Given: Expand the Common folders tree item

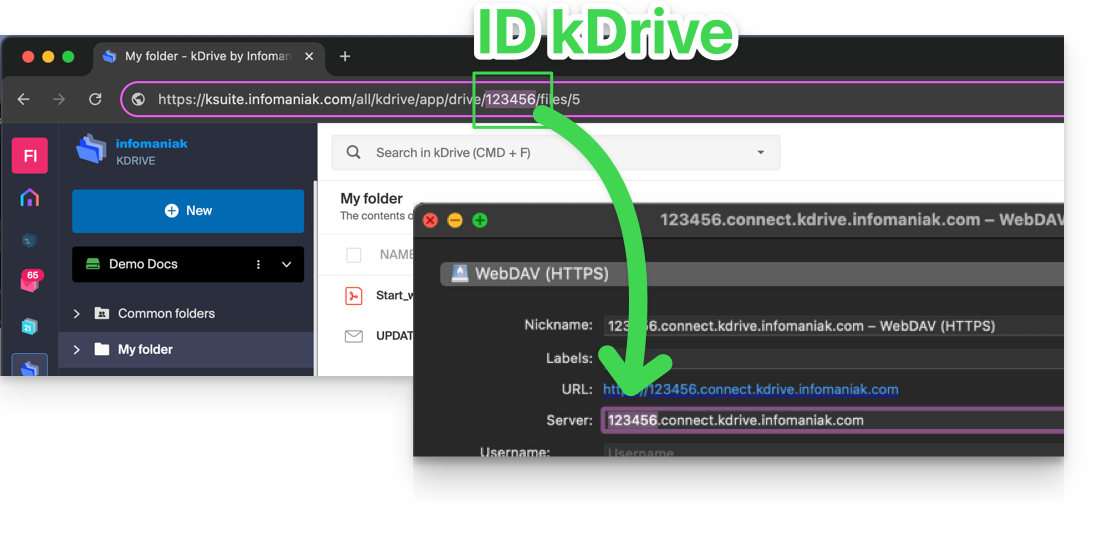Looking at the screenshot, I should coord(77,314).
